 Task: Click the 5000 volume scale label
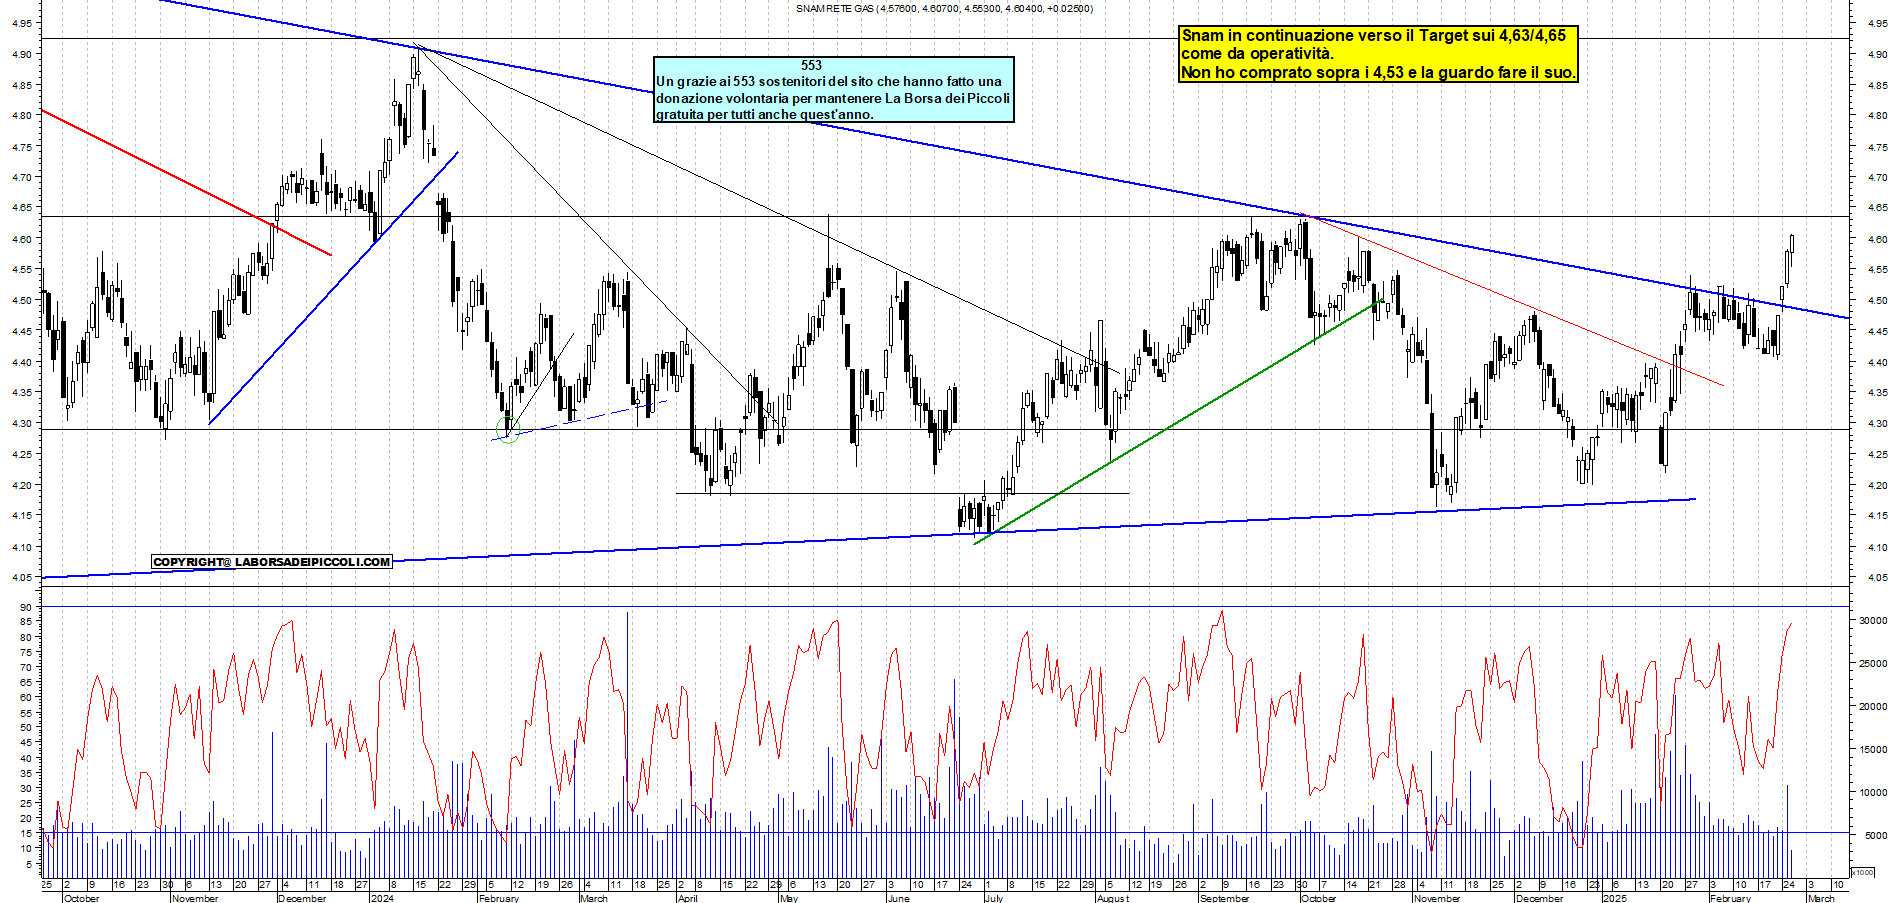tap(1875, 835)
